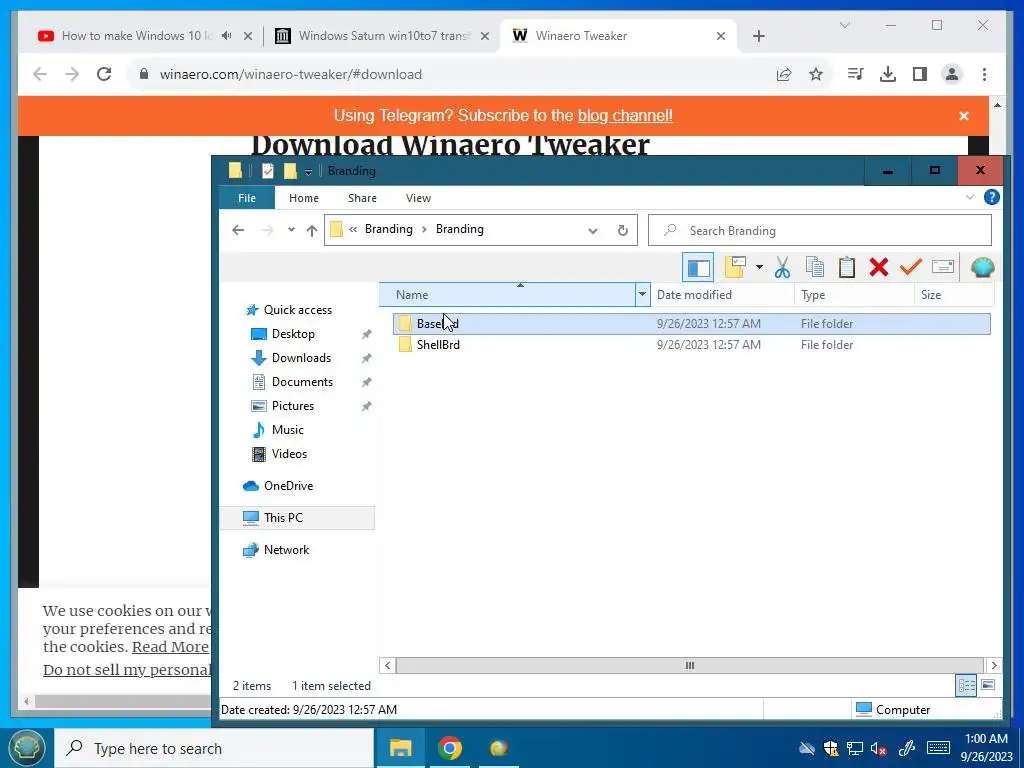1024x768 pixels.
Task: Click the muted volume icon in tray
Action: pos(878,748)
